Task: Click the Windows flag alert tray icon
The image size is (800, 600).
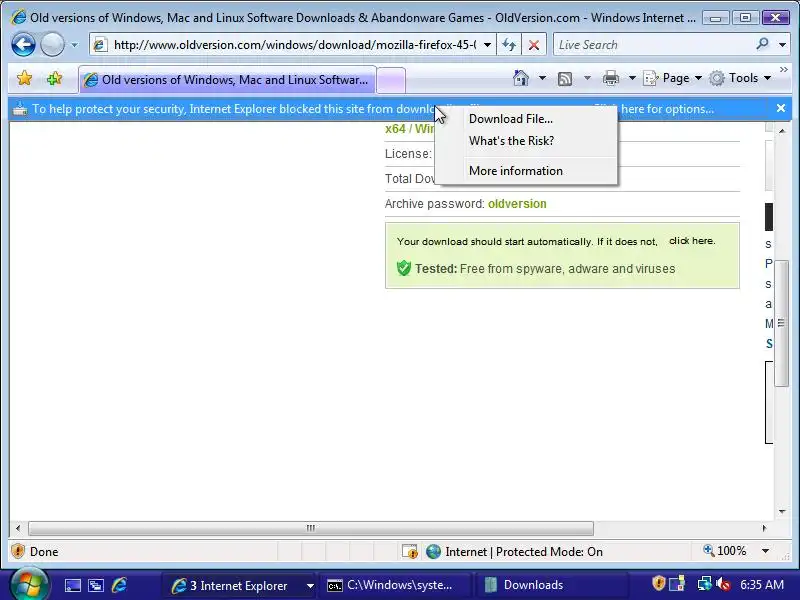Action: pyautogui.click(x=678, y=584)
